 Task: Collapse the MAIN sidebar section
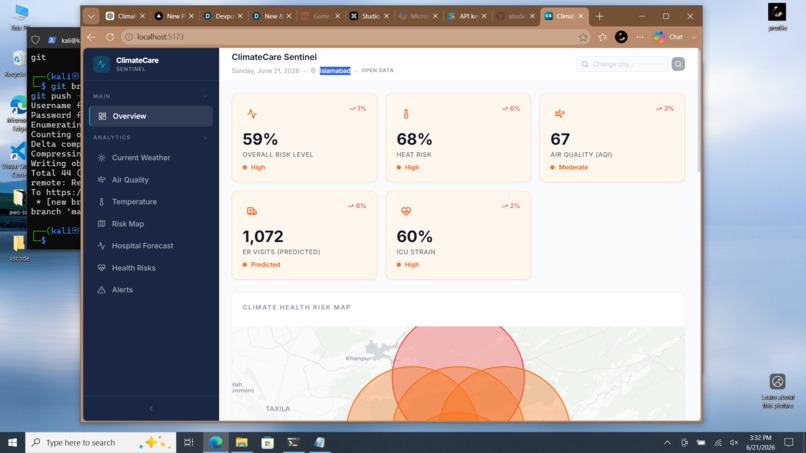click(206, 96)
